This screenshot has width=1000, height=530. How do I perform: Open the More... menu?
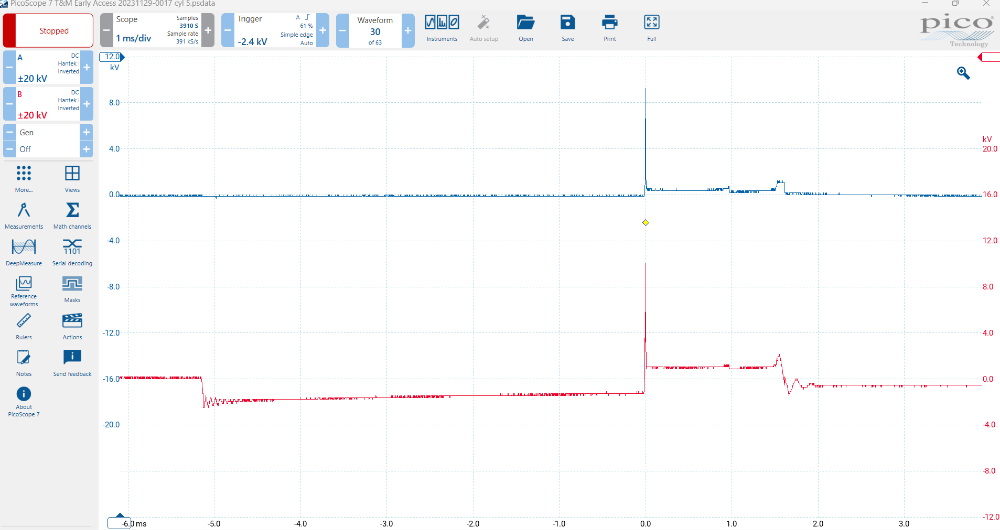[x=24, y=177]
